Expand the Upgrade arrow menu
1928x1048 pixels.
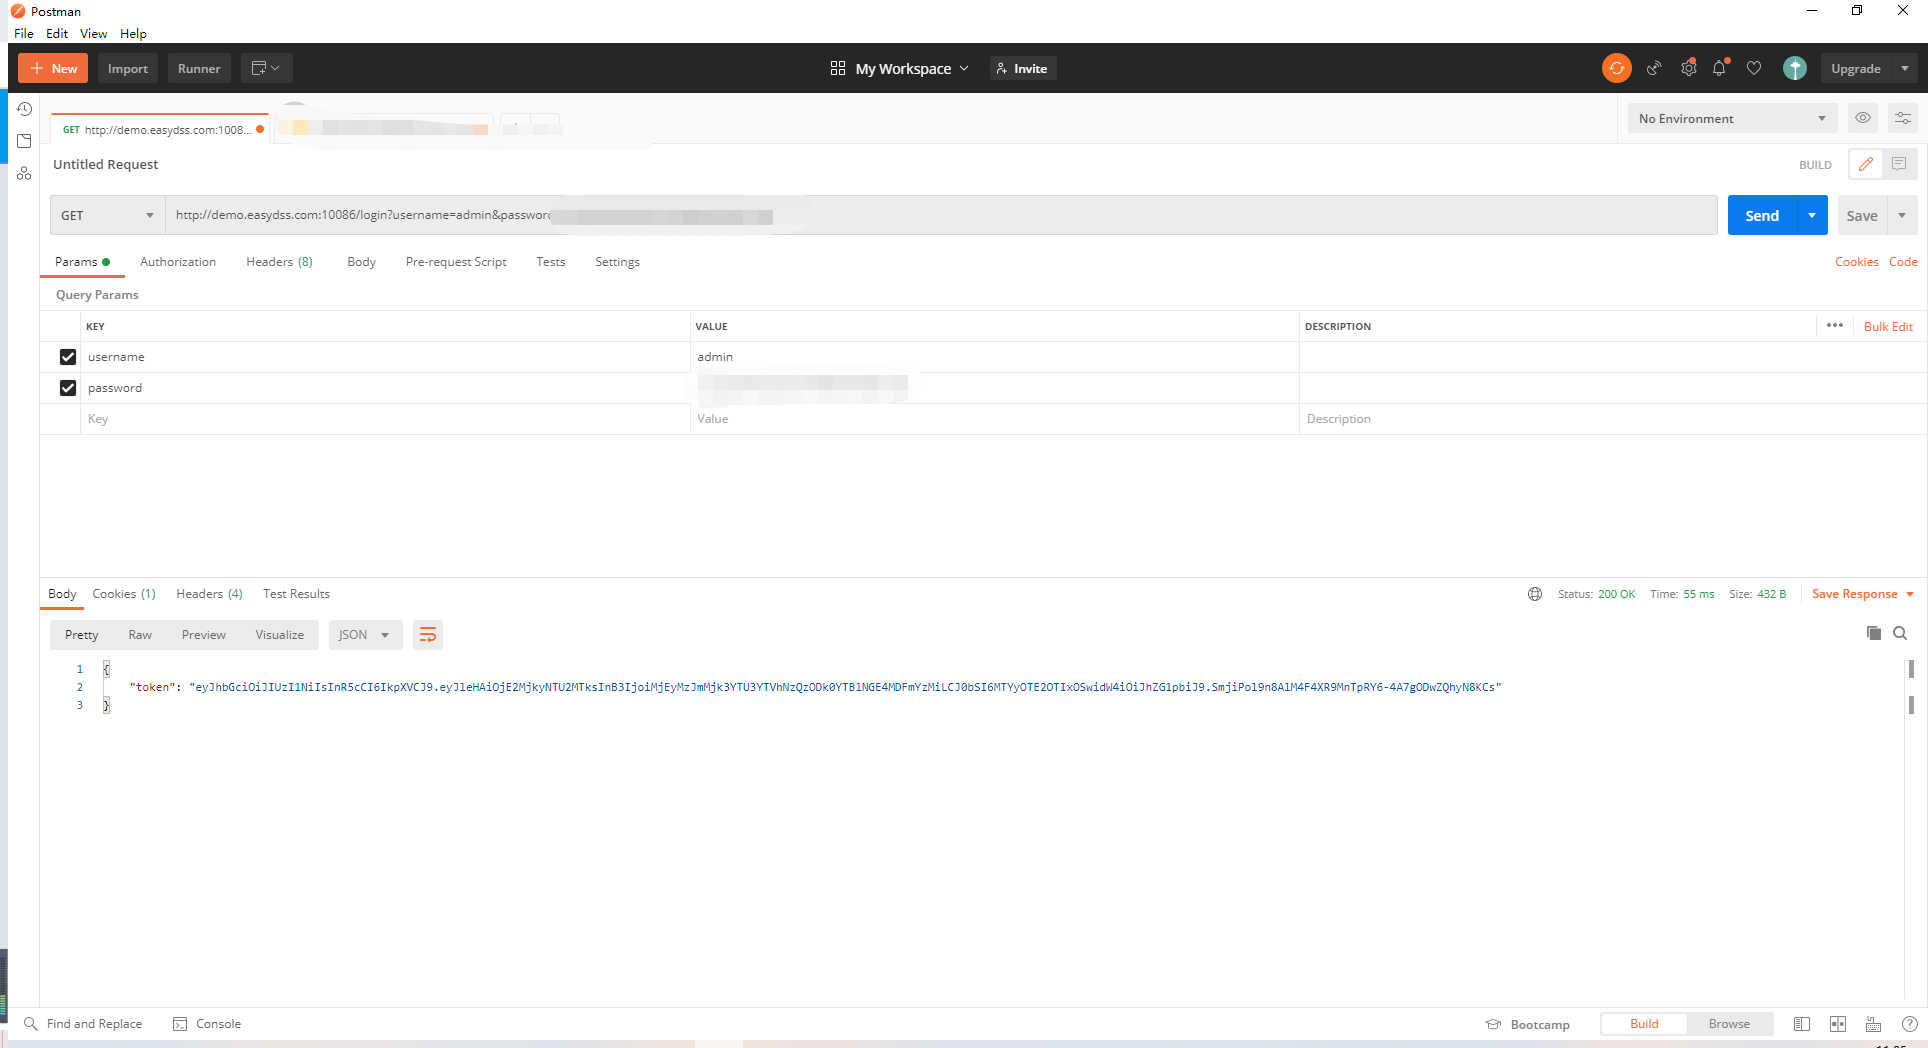(1904, 68)
